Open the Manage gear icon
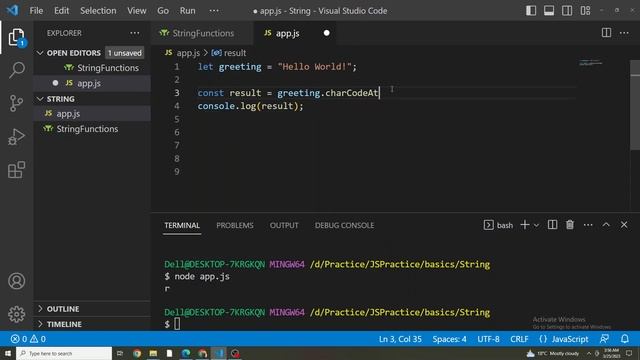 point(16,314)
